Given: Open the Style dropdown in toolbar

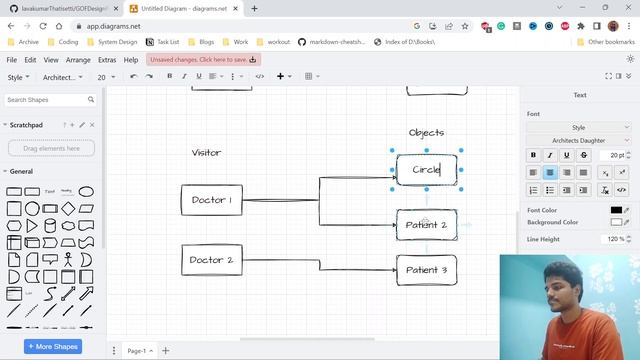Looking at the screenshot, I should click(x=18, y=77).
